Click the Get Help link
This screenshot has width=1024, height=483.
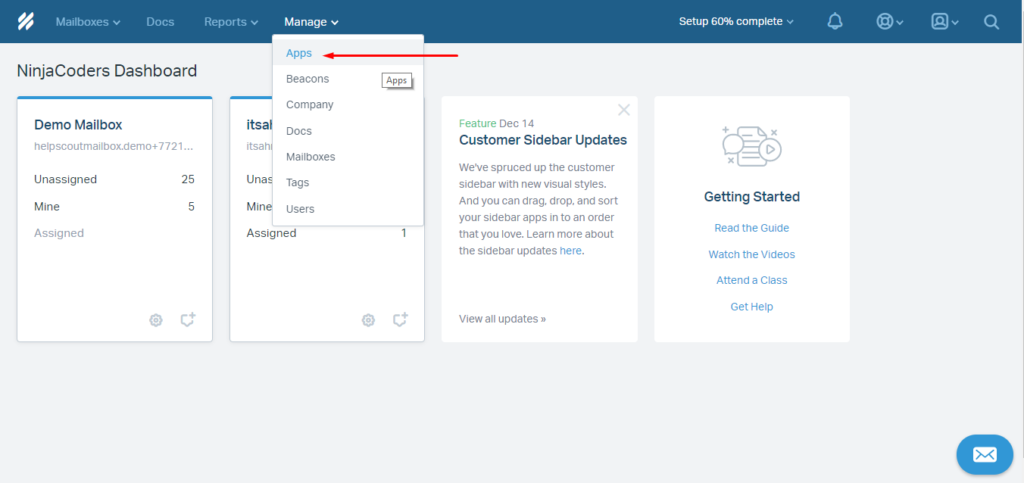tap(752, 306)
